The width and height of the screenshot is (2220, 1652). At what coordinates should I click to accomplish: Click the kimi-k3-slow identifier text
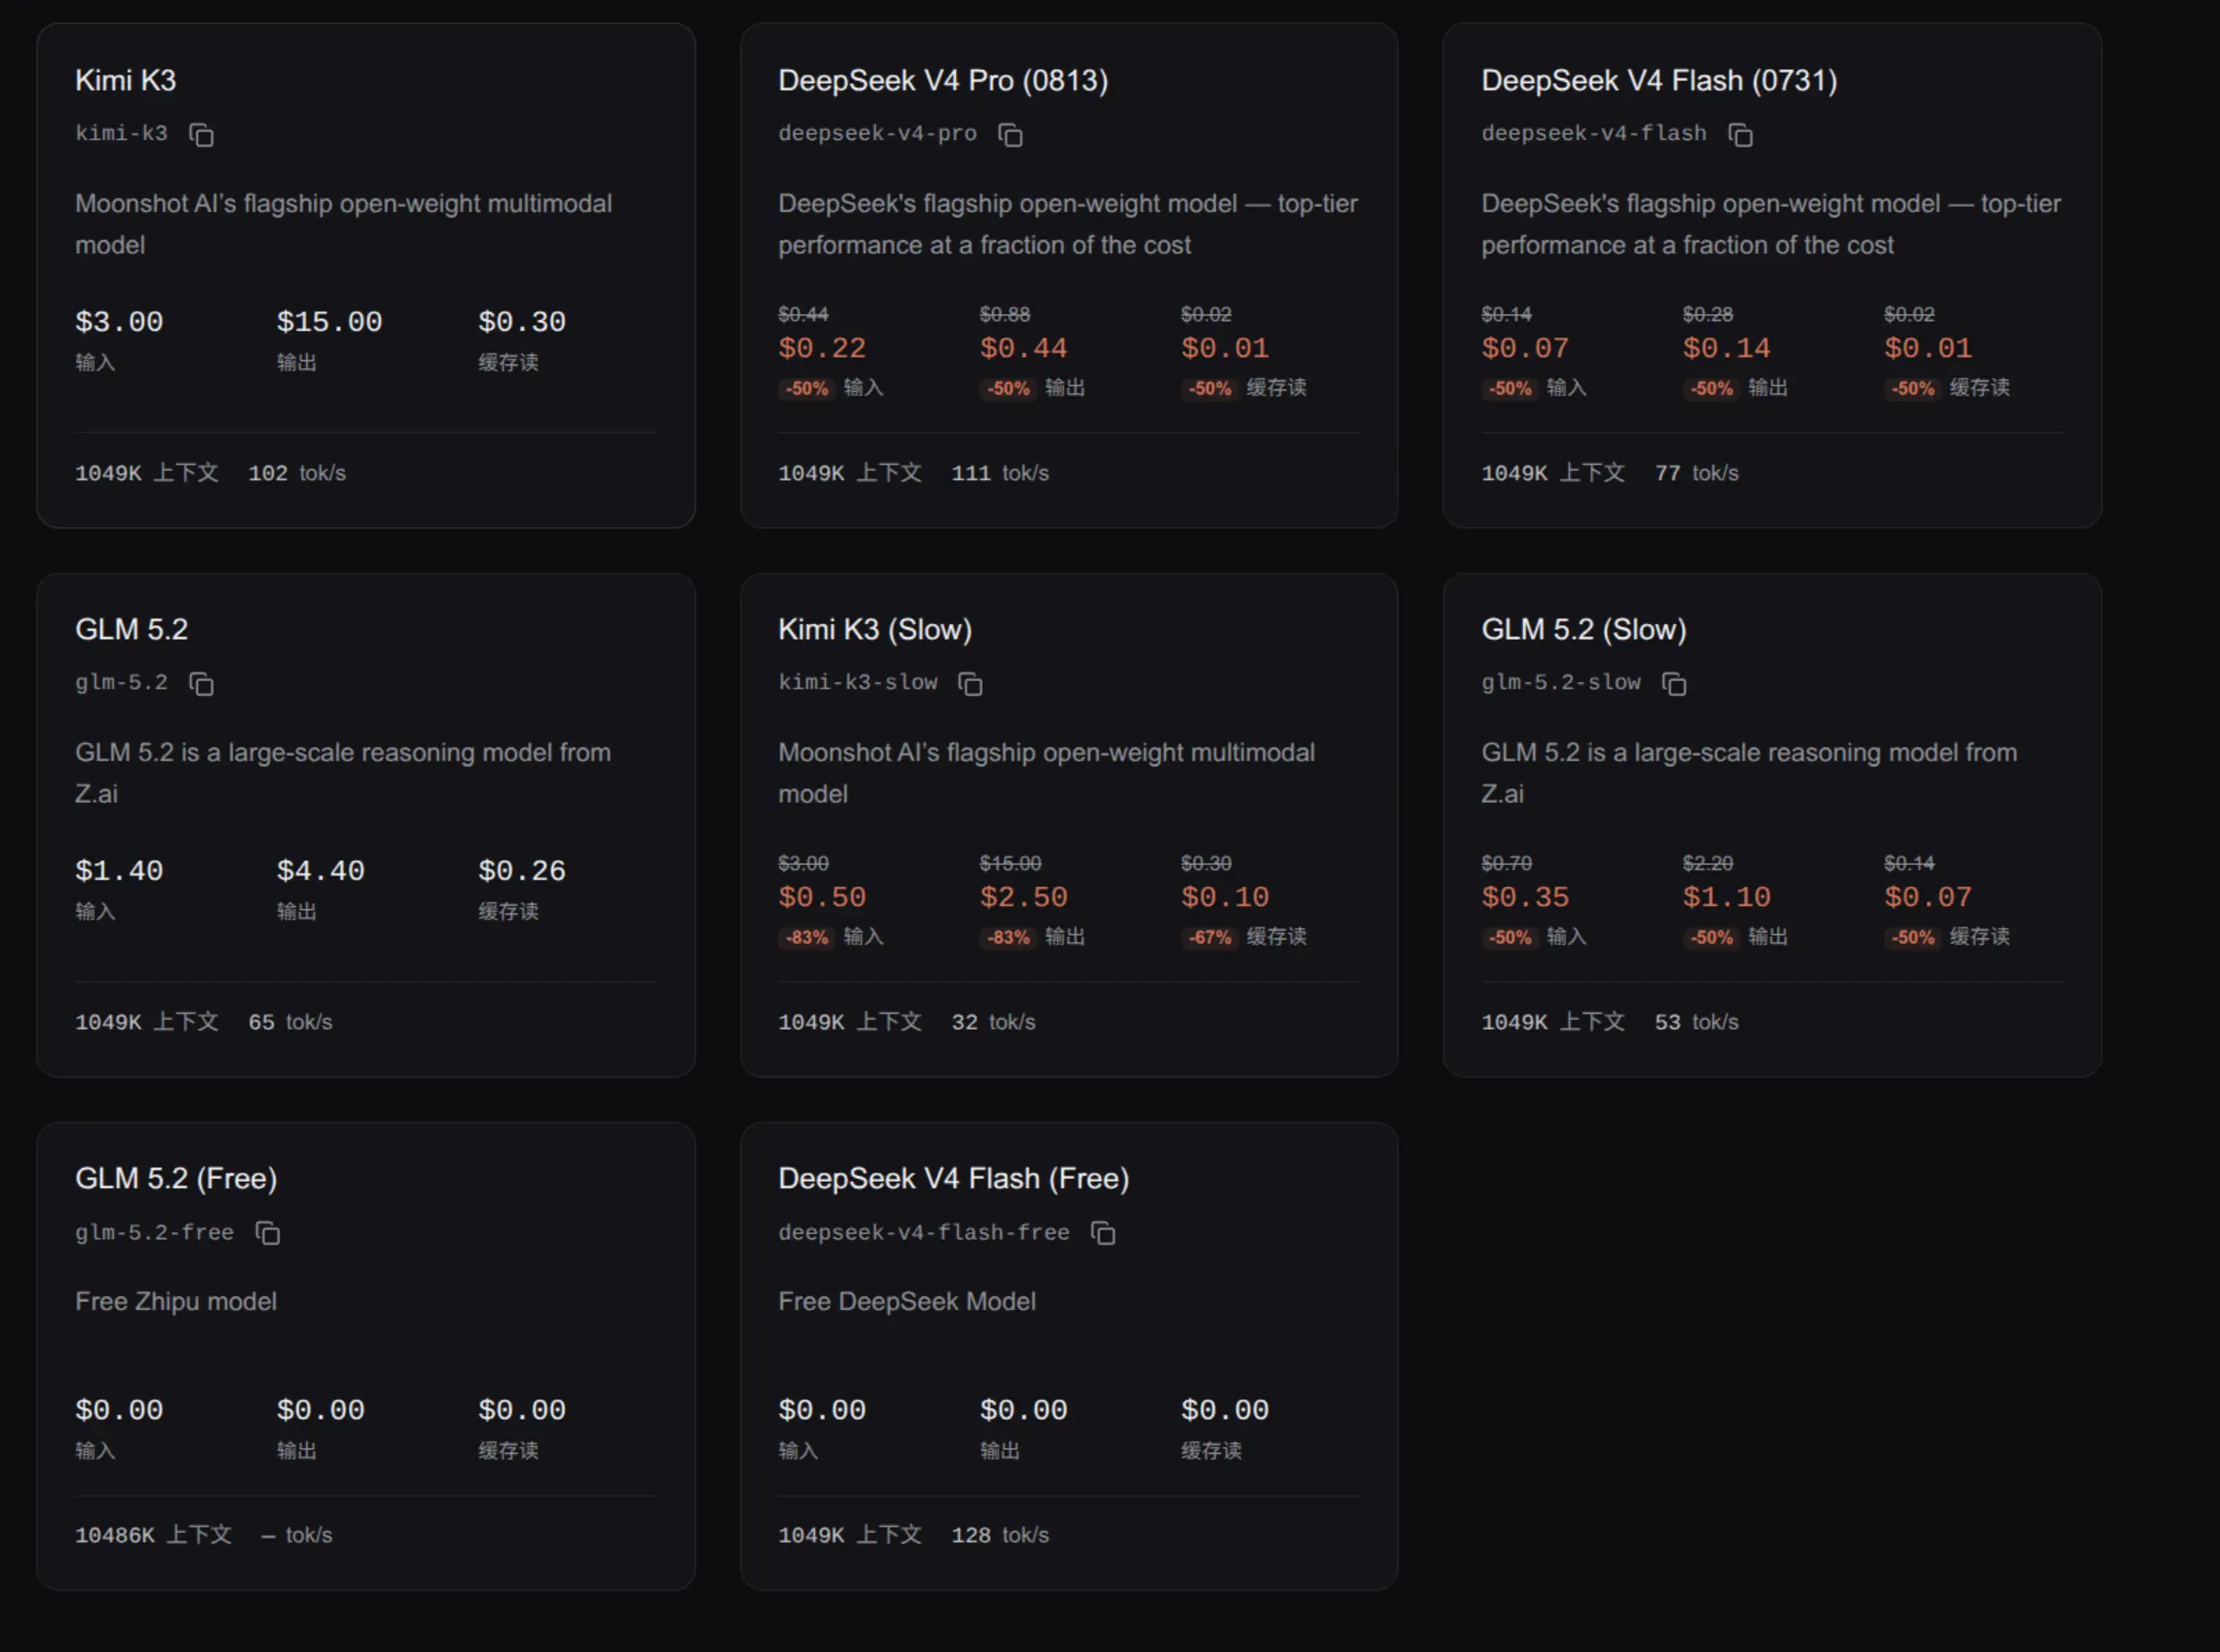(858, 682)
